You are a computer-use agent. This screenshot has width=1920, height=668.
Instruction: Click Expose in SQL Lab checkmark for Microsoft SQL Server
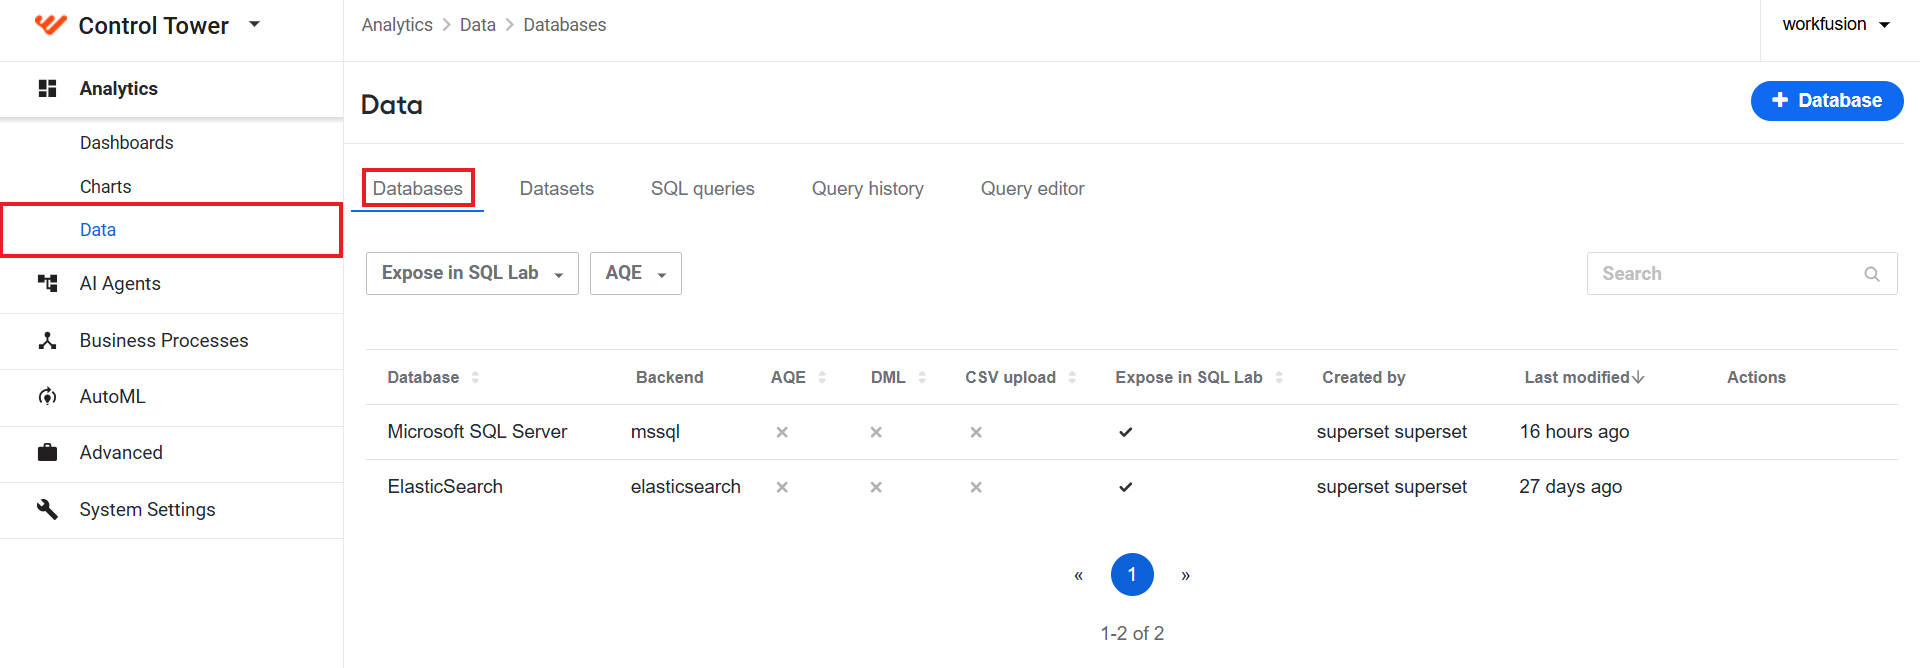tap(1126, 432)
